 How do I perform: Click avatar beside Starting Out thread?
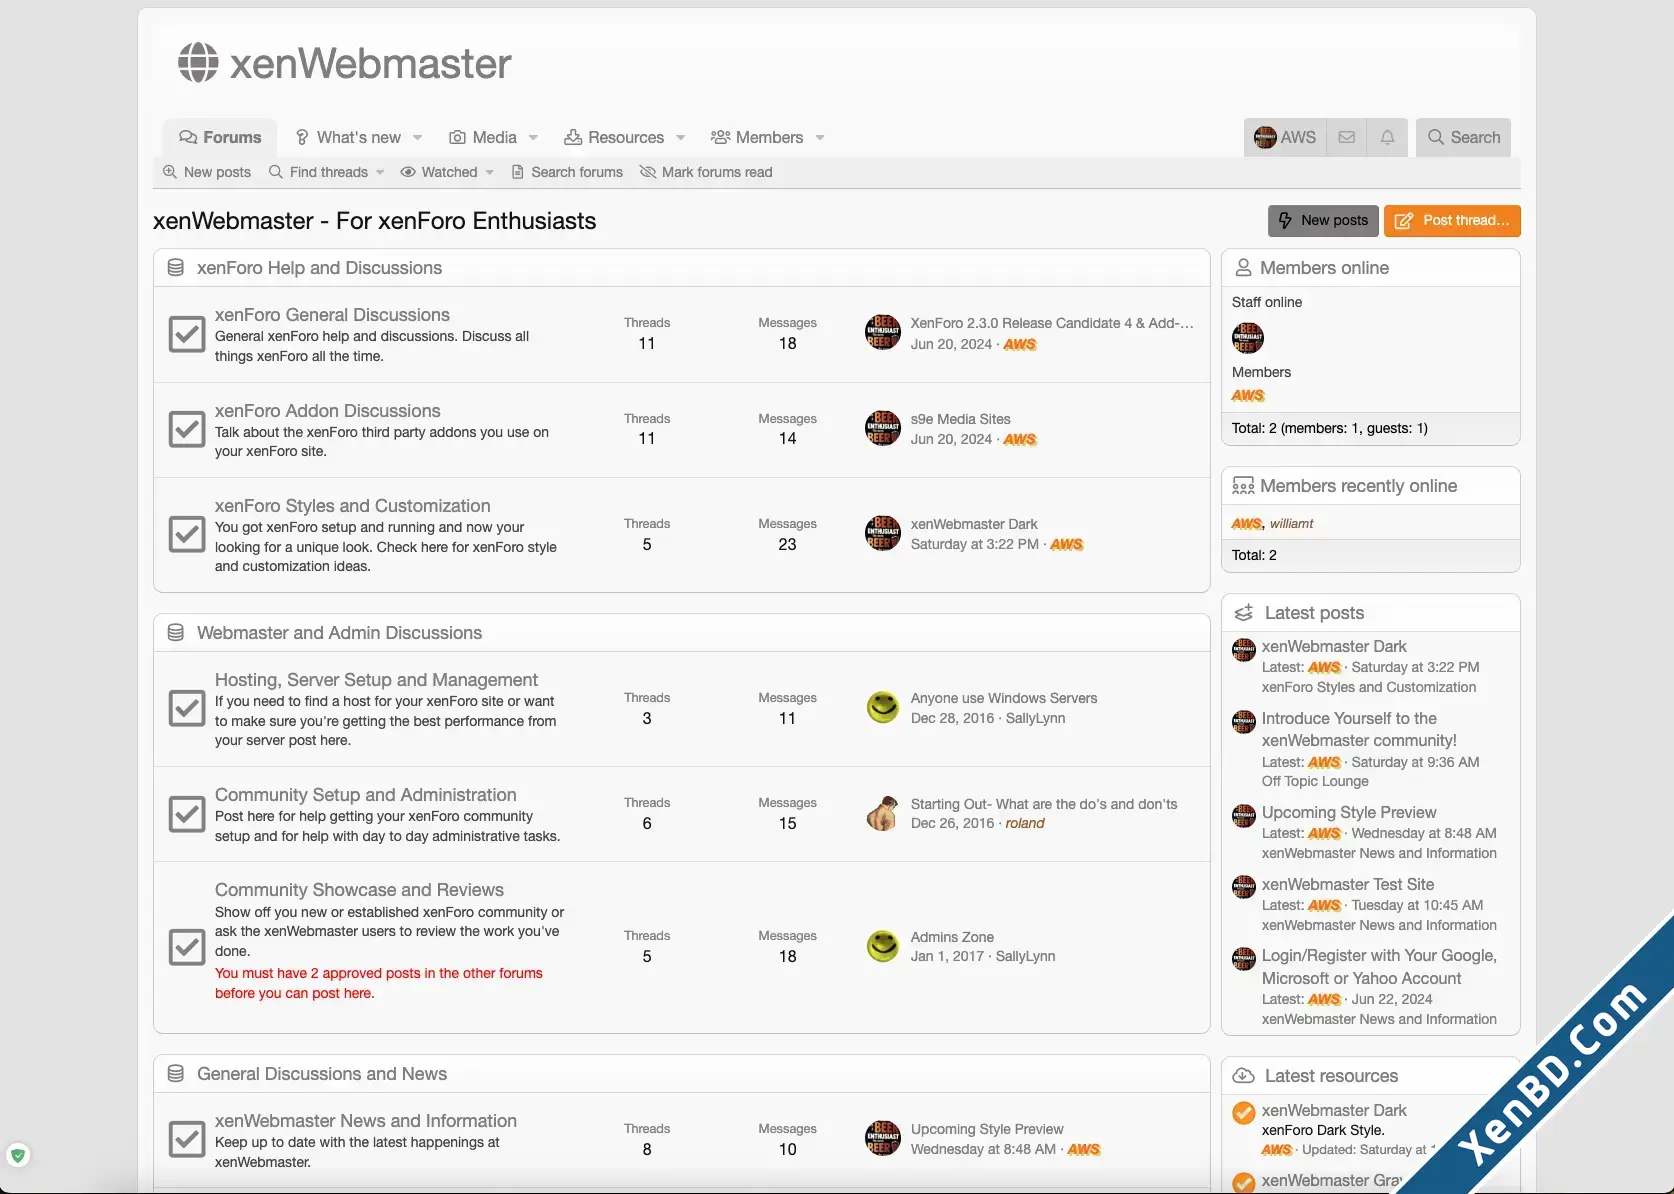pos(883,813)
